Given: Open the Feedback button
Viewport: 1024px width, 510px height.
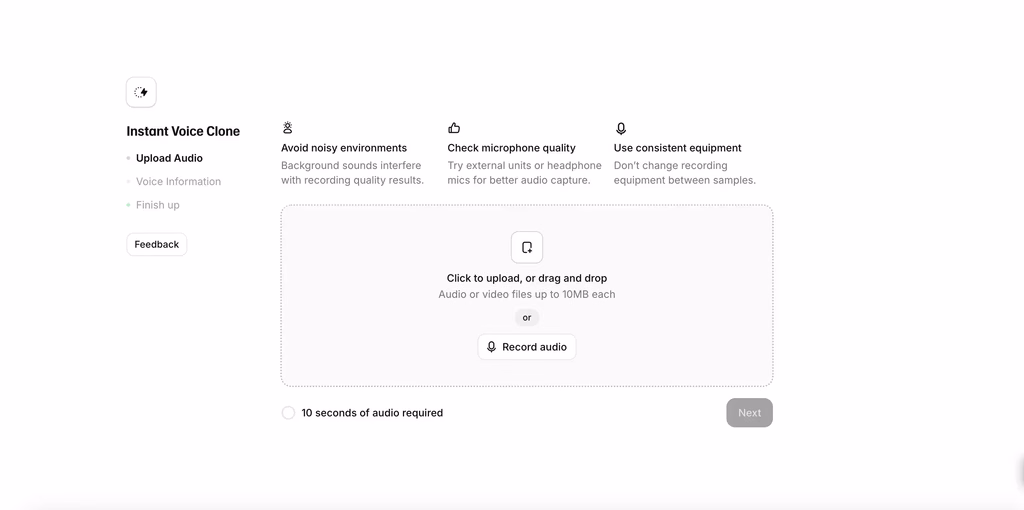Looking at the screenshot, I should [x=157, y=244].
